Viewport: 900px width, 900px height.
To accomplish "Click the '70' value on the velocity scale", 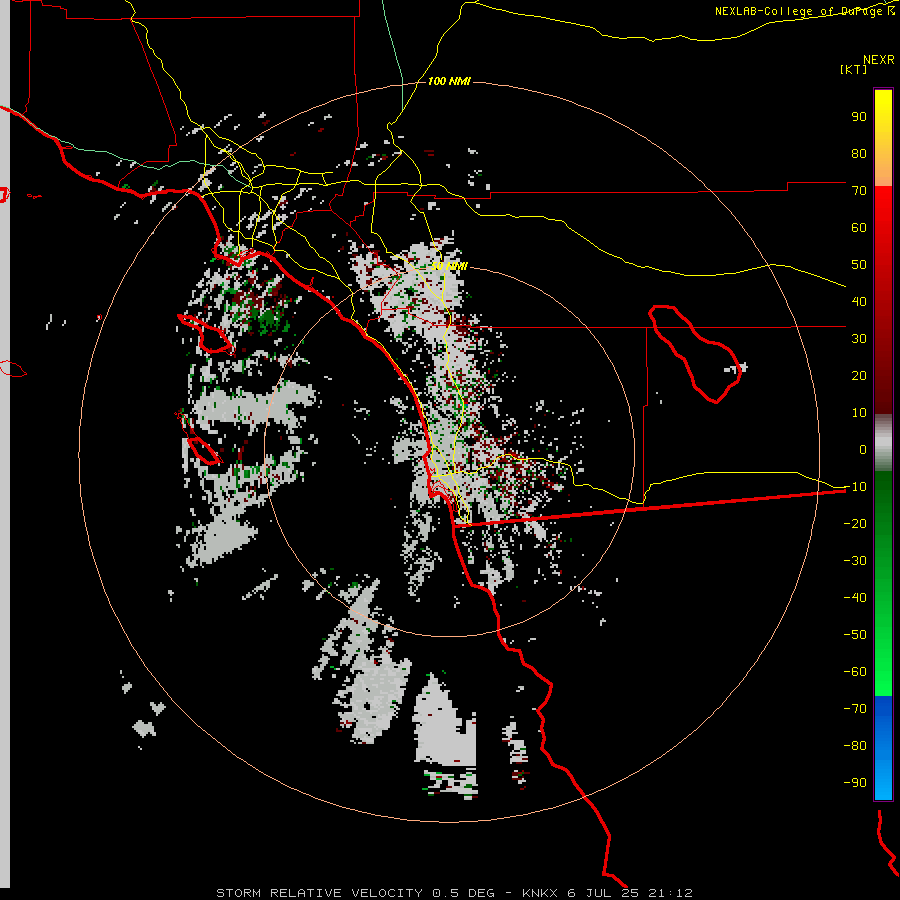I will (859, 191).
